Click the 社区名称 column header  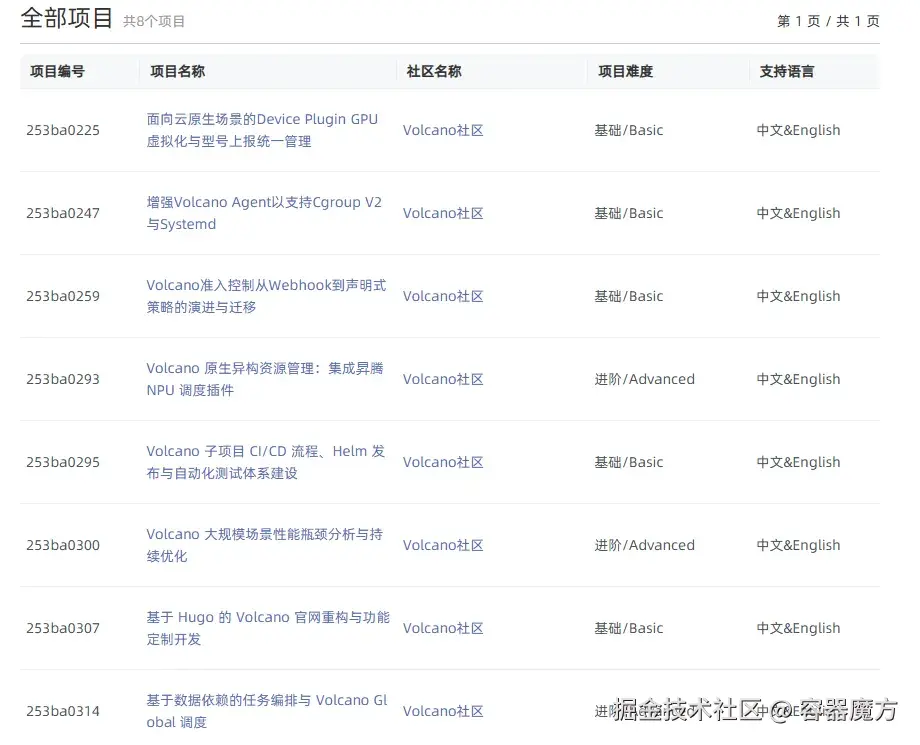coord(434,72)
